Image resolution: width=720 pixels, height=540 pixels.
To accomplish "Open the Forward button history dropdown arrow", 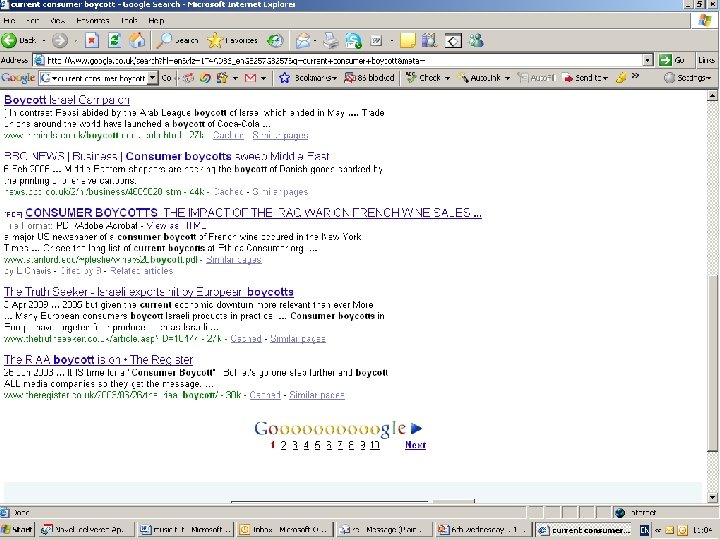I will 76,41.
